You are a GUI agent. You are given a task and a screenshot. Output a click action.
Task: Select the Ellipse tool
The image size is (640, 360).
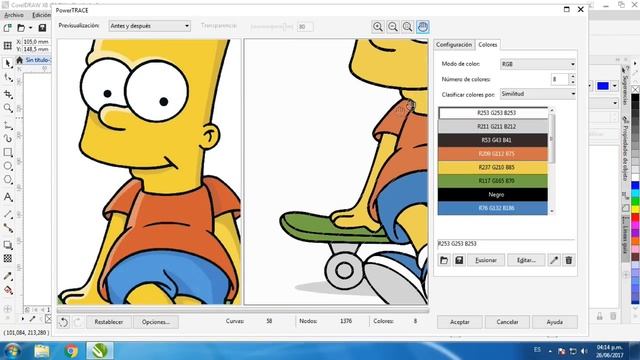click(8, 166)
